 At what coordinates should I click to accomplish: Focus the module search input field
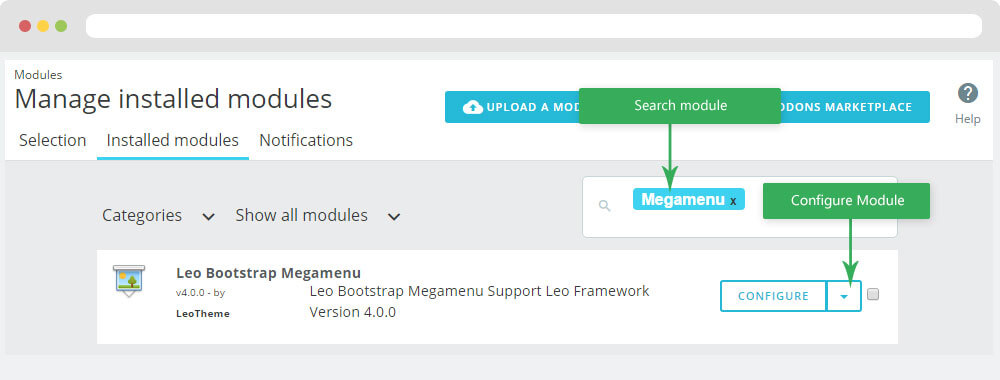click(x=740, y=207)
